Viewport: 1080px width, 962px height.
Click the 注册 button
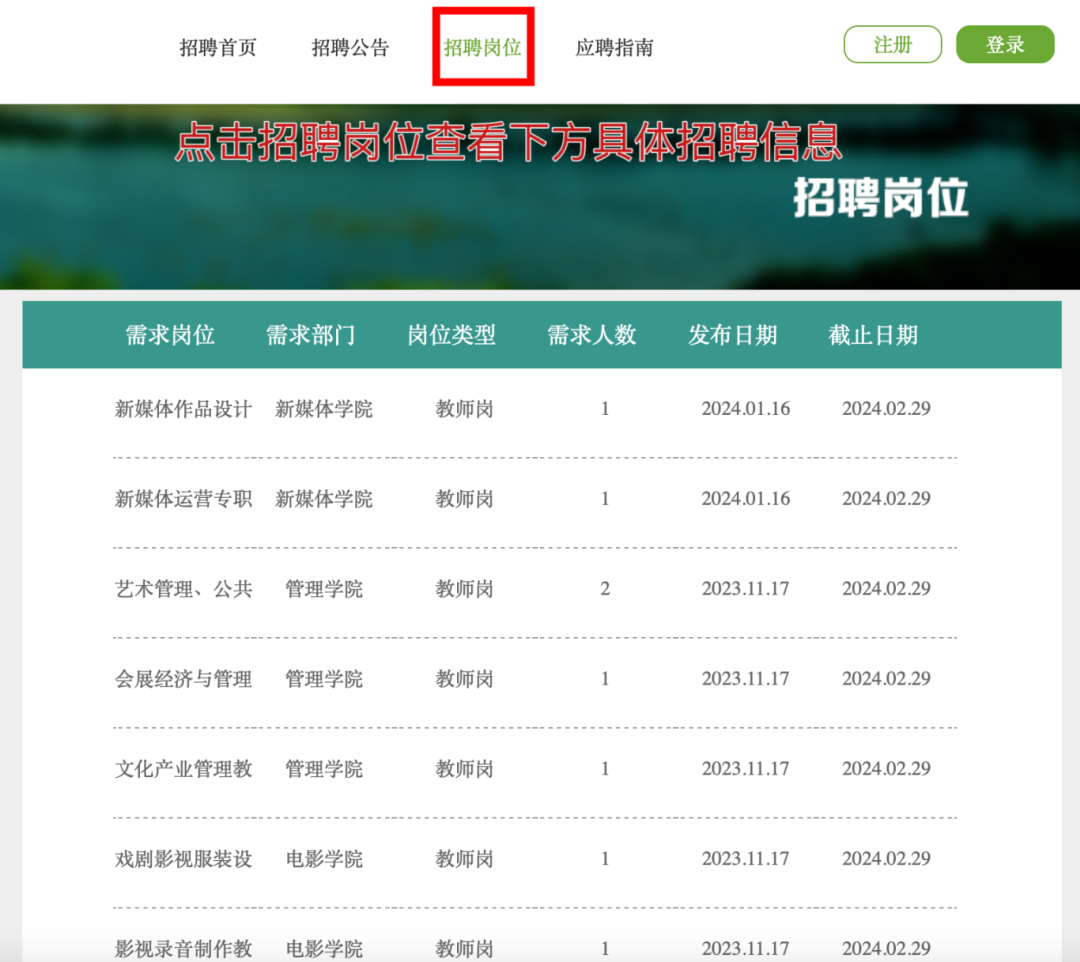coord(892,45)
